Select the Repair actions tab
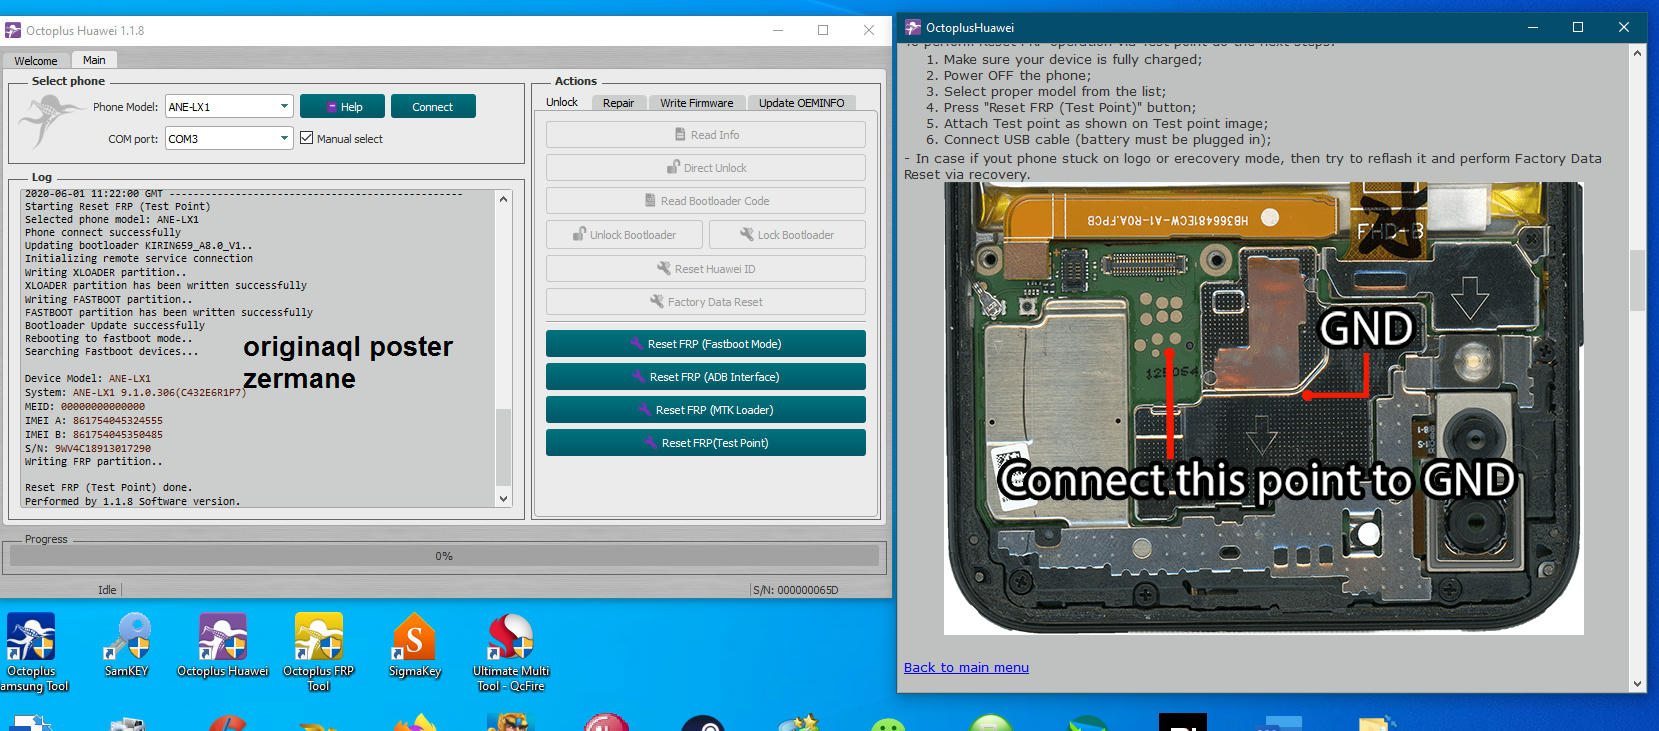 click(x=618, y=103)
